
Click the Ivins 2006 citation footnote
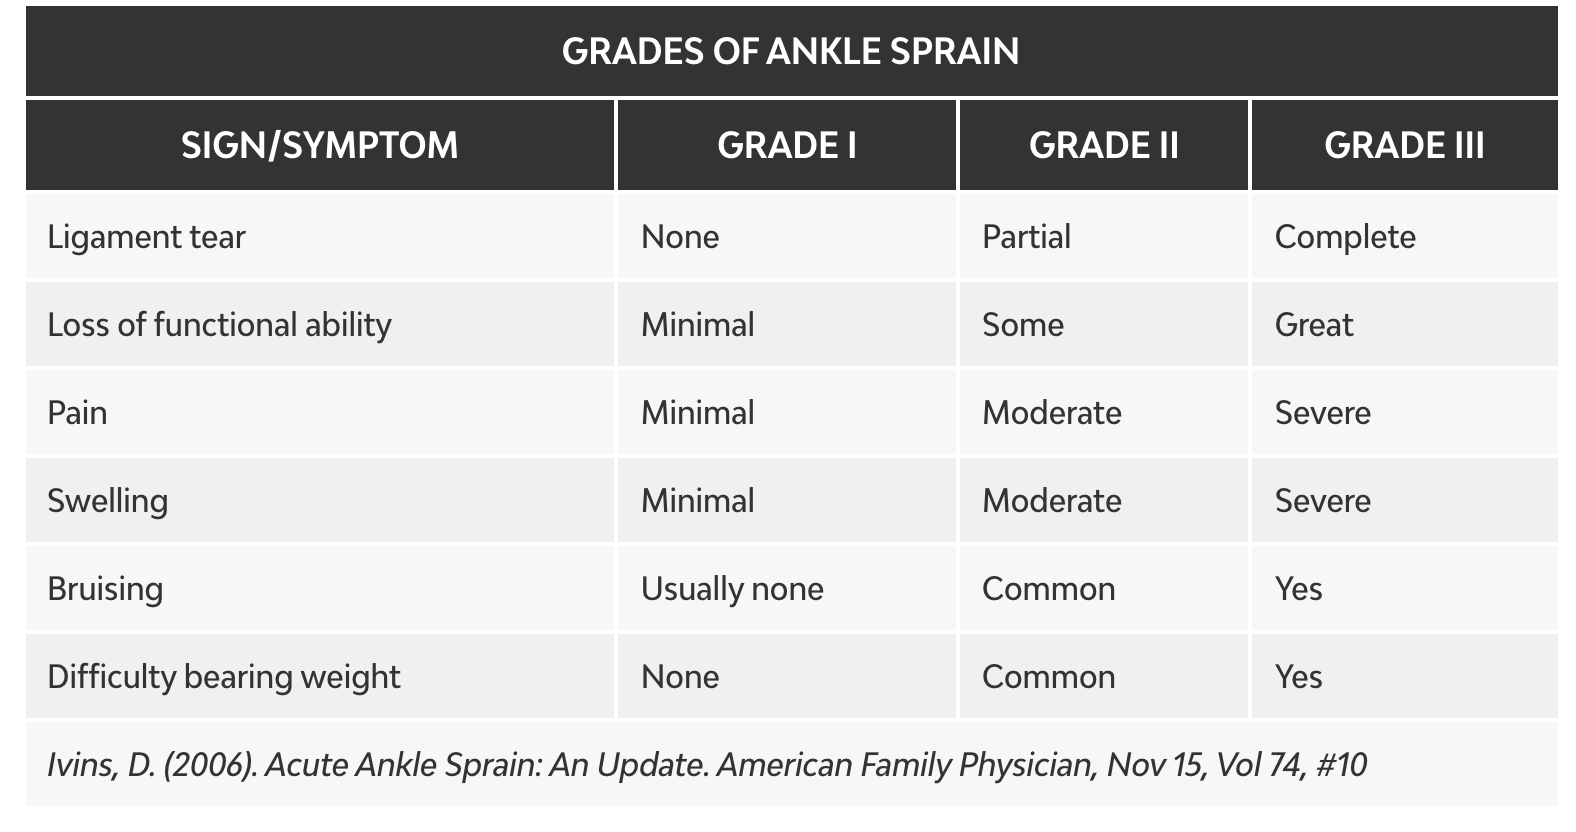point(706,765)
